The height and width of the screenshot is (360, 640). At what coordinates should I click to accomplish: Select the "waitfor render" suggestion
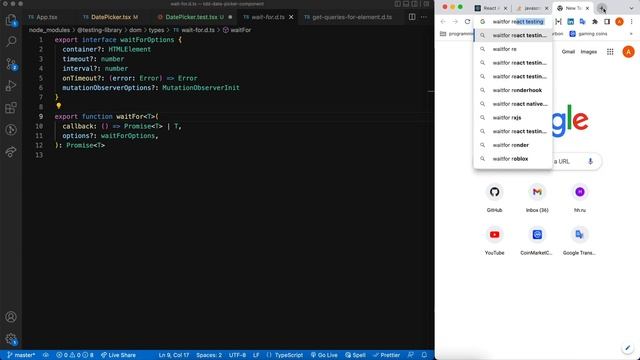513,145
